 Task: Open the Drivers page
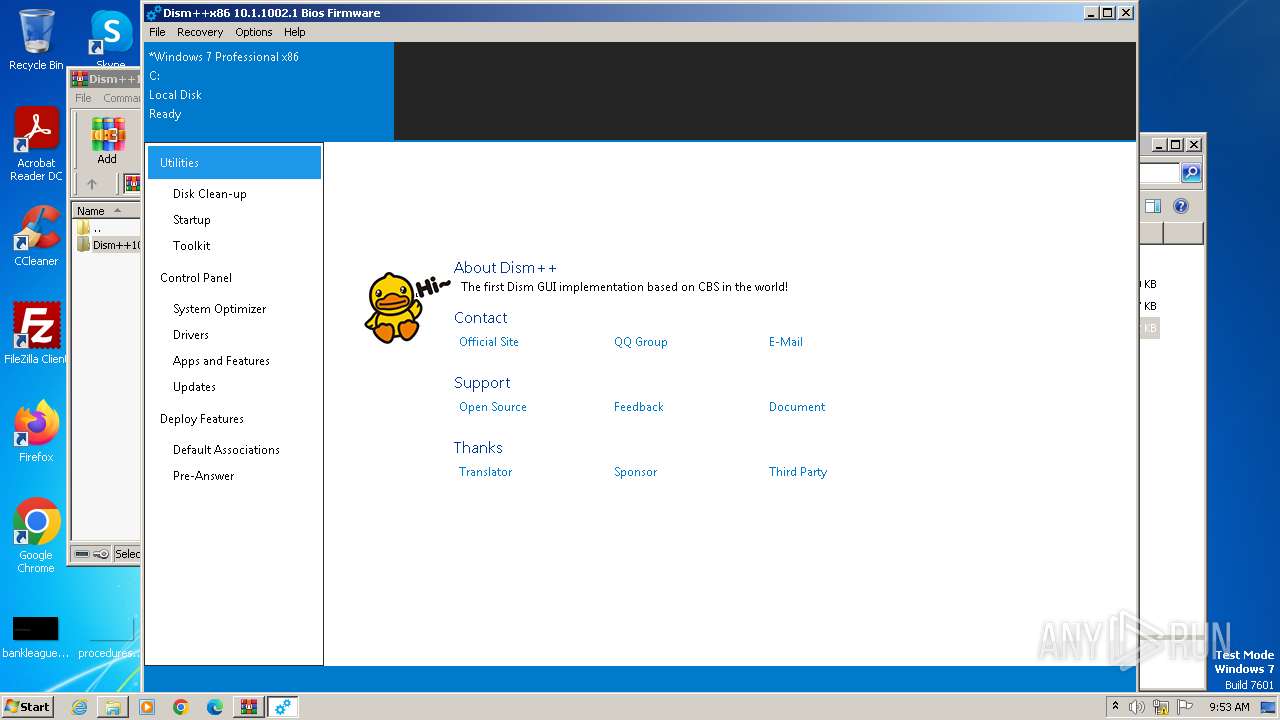click(x=190, y=335)
